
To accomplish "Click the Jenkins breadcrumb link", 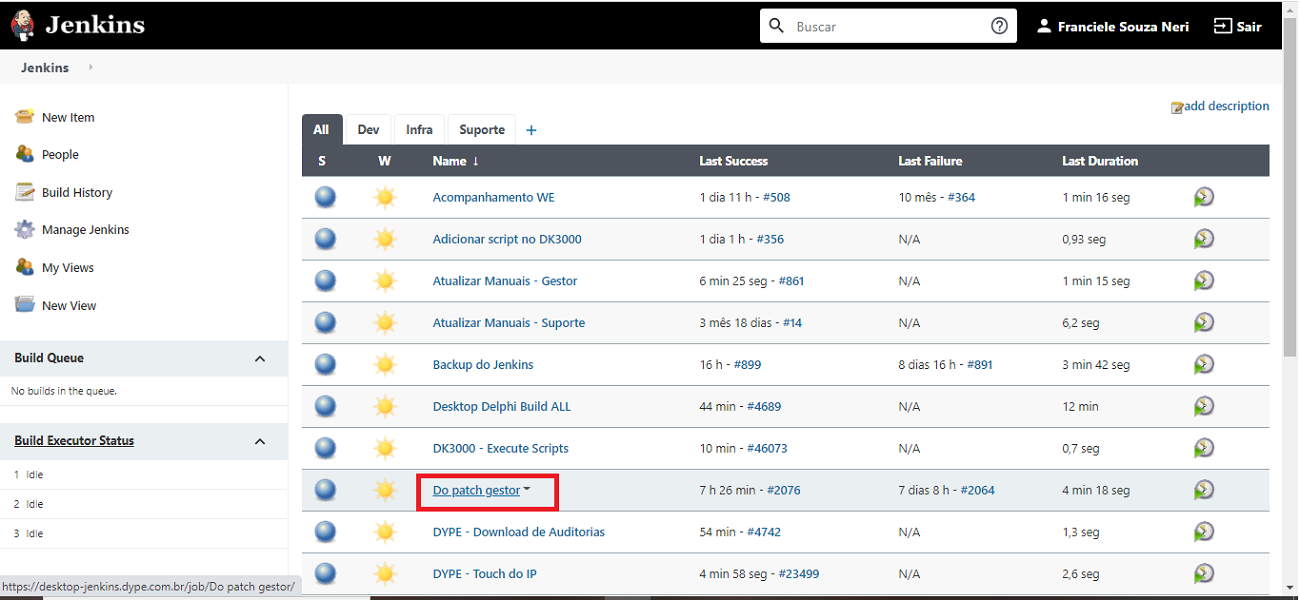I will pos(45,67).
